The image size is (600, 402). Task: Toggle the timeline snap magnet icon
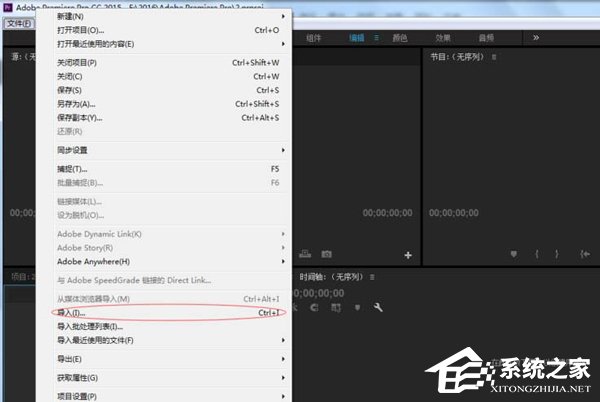314,307
